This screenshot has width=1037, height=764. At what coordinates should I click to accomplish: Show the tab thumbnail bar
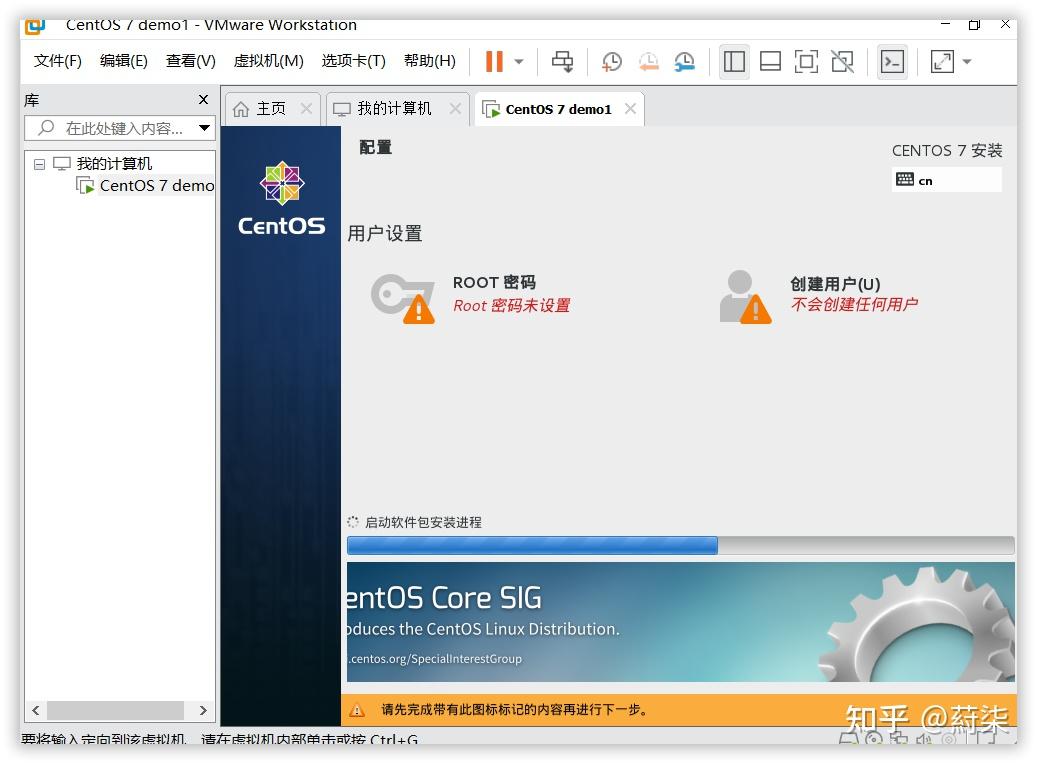770,61
